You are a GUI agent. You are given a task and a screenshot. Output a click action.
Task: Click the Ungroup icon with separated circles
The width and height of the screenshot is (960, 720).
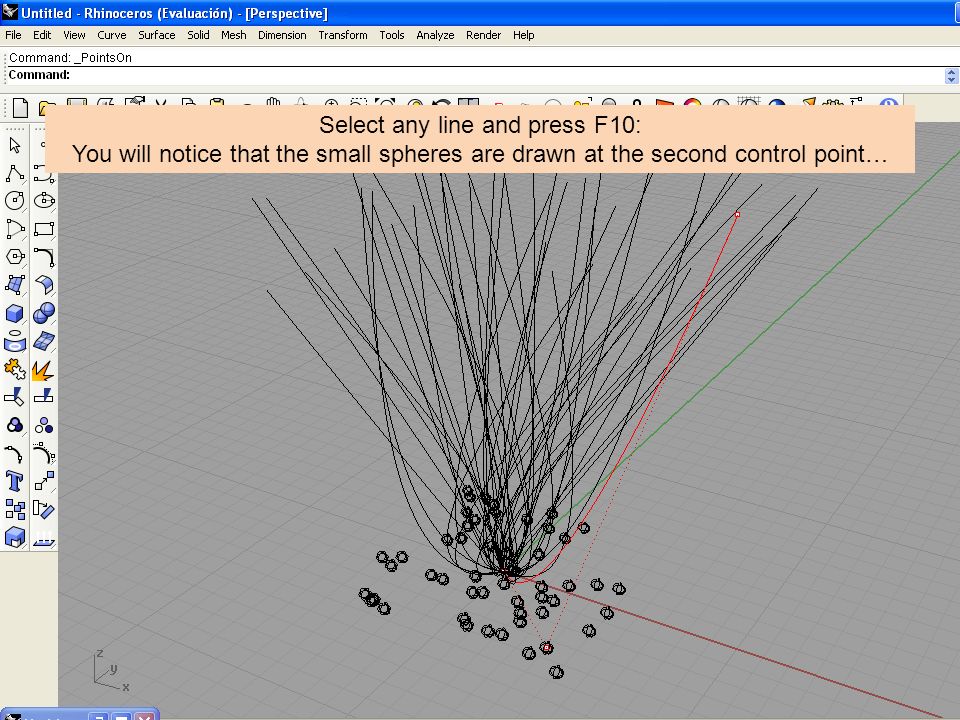[44, 426]
